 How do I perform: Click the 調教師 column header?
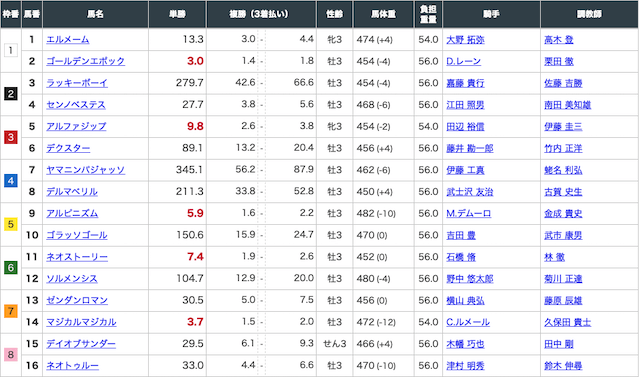590,14
